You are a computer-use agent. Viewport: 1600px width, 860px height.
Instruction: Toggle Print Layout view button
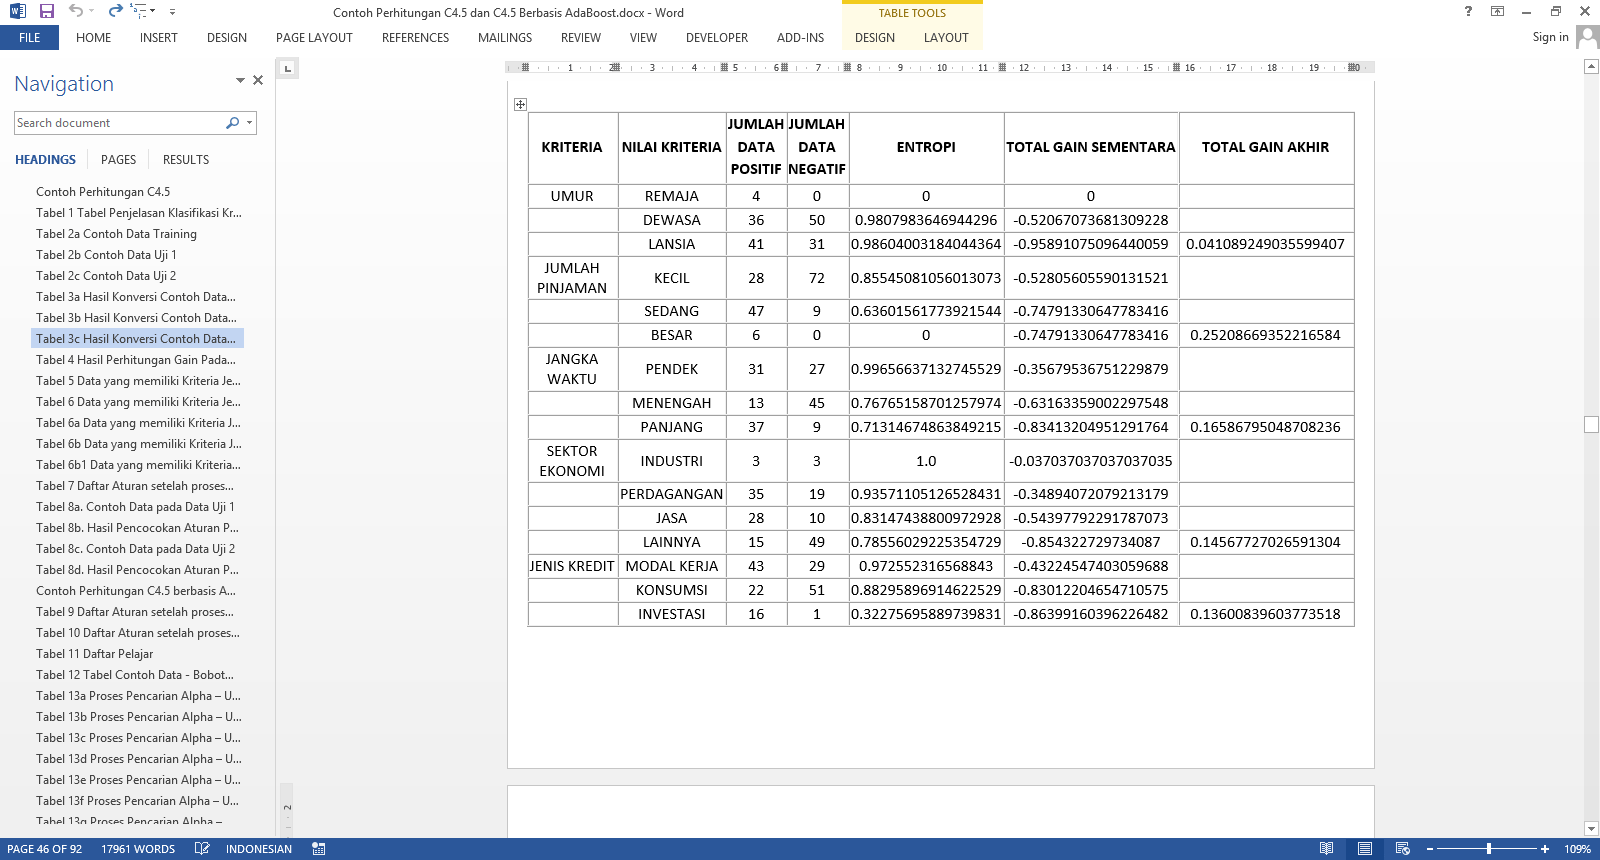(x=1364, y=849)
